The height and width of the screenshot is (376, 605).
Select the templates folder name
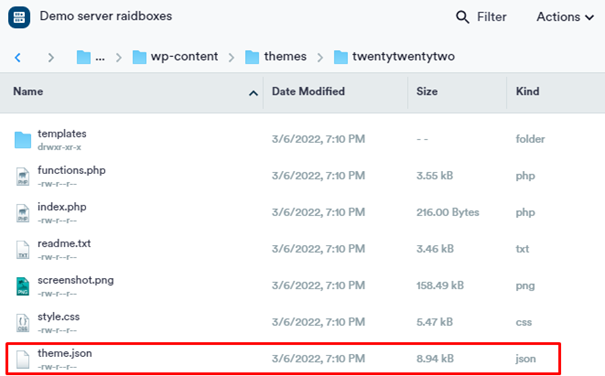(62, 134)
